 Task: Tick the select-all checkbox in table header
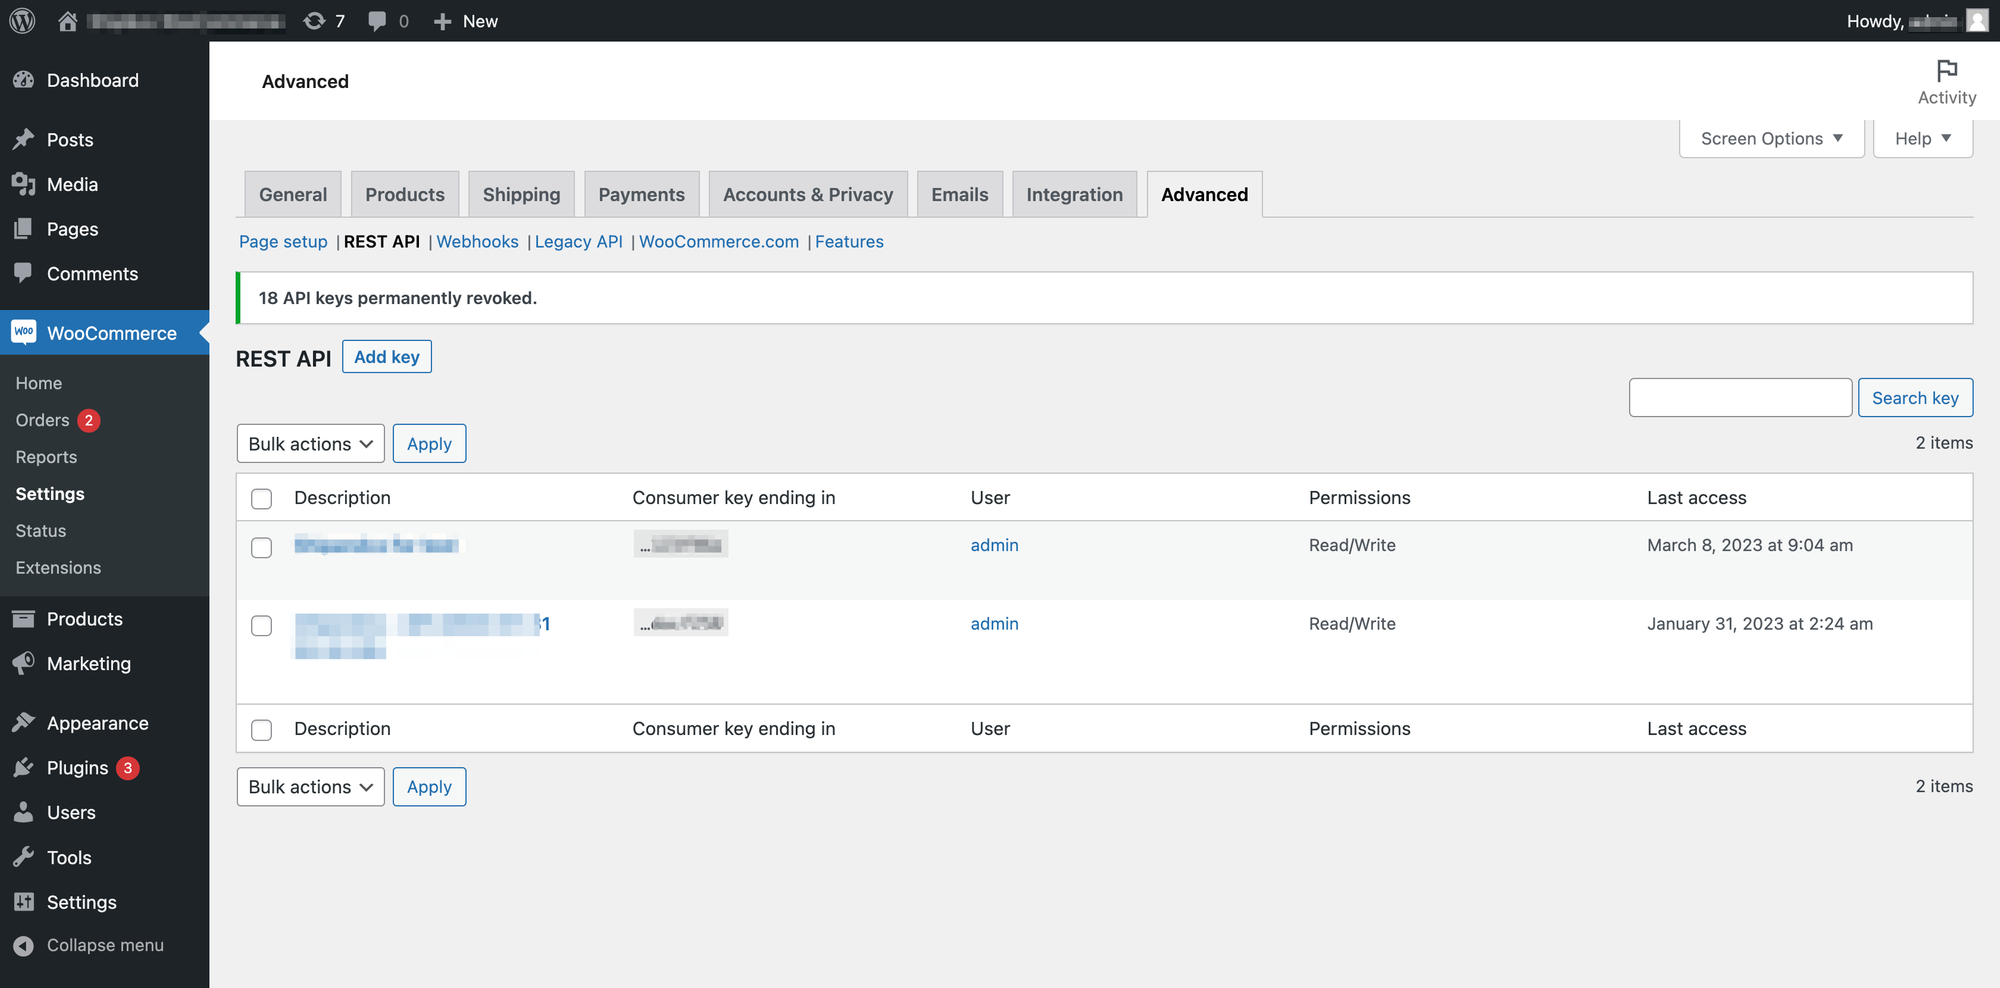[262, 498]
